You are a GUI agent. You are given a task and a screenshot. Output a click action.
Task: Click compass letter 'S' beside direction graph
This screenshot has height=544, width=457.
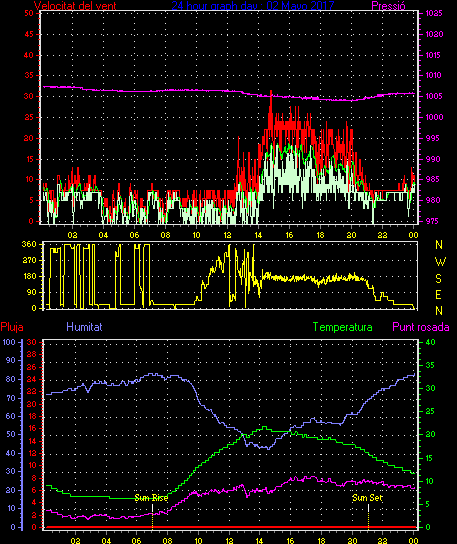coord(439,278)
